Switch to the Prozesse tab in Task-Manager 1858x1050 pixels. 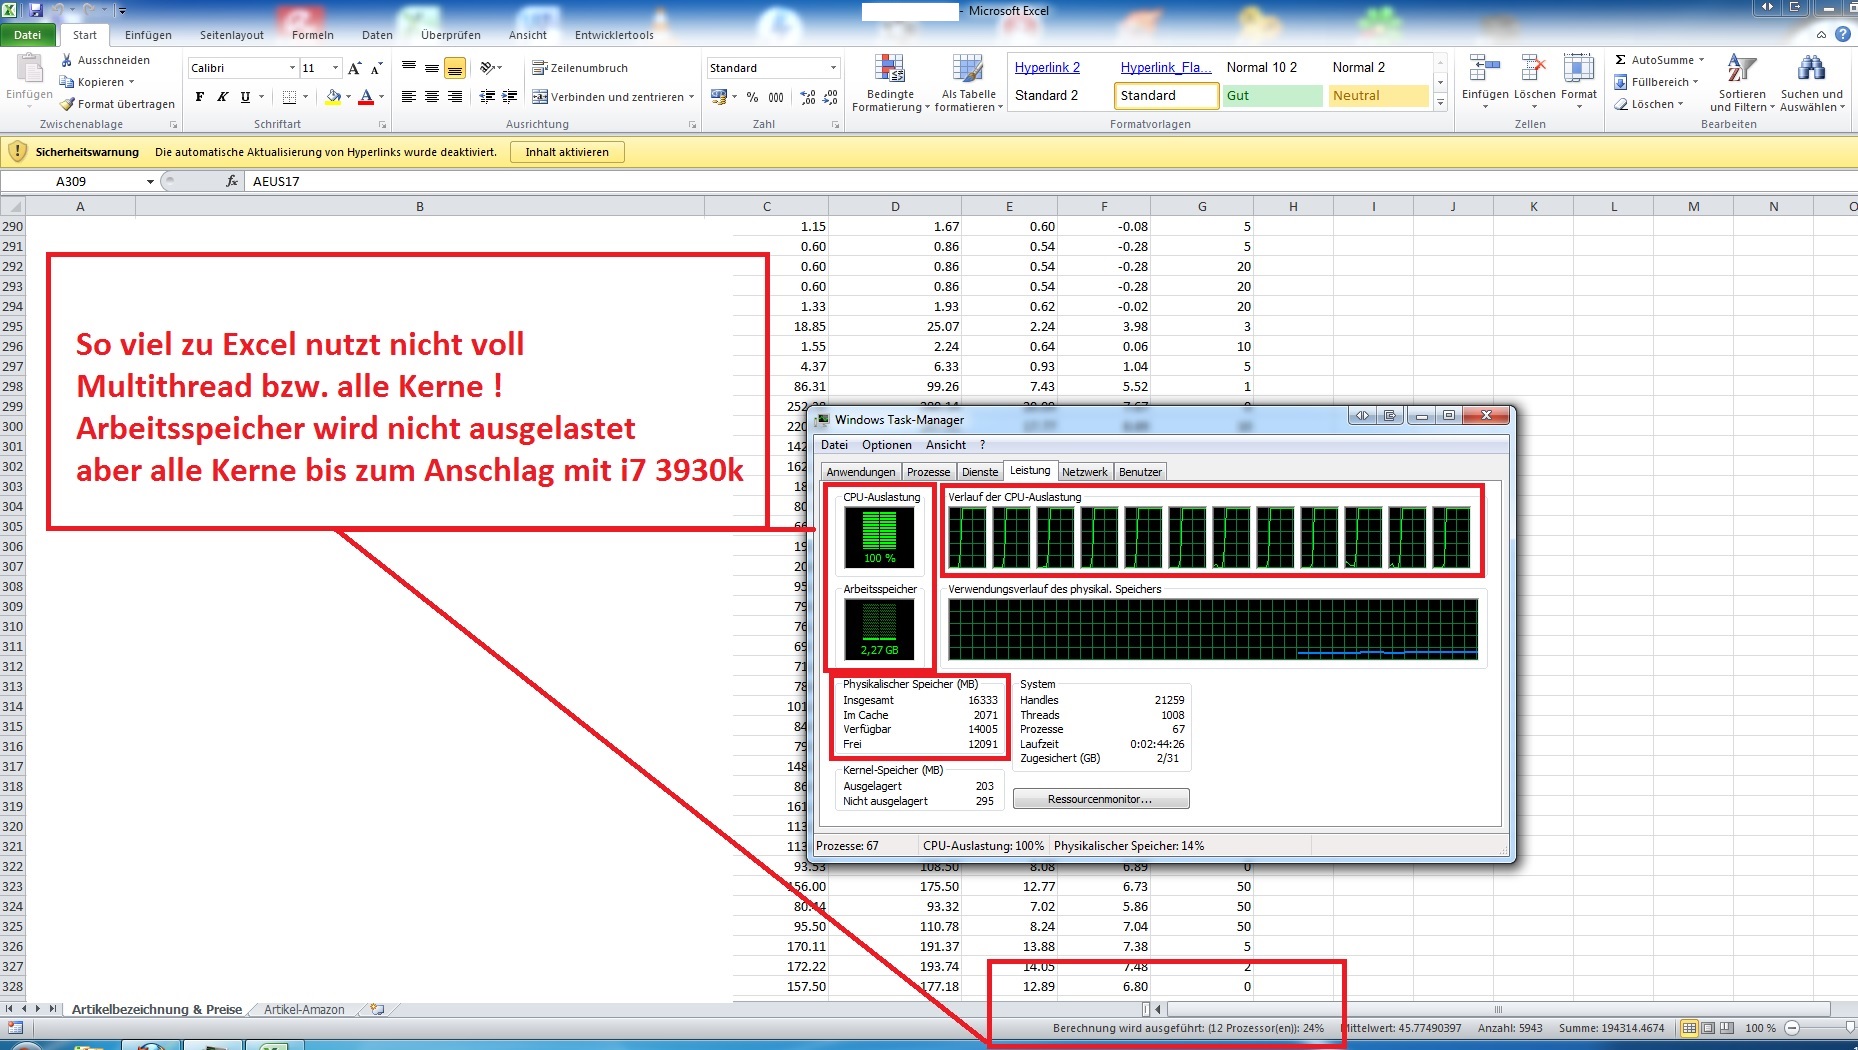point(928,472)
